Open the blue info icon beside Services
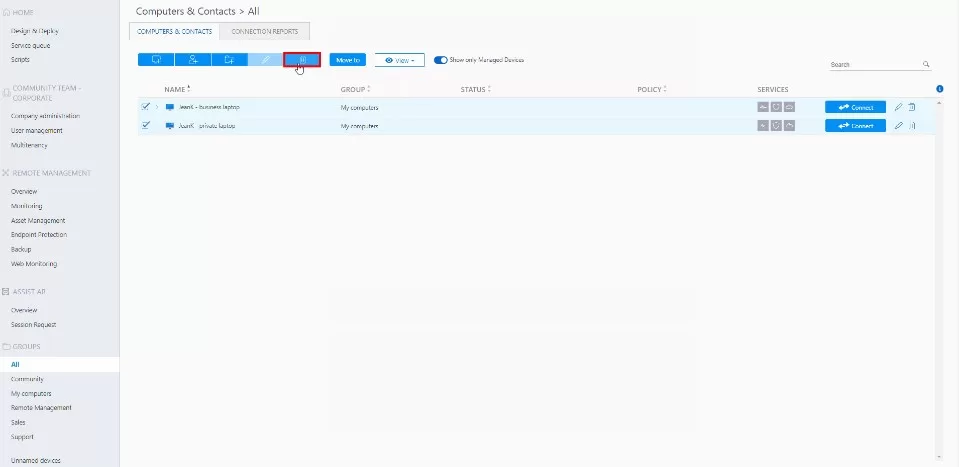Screen dimensions: 959x467 940,89
